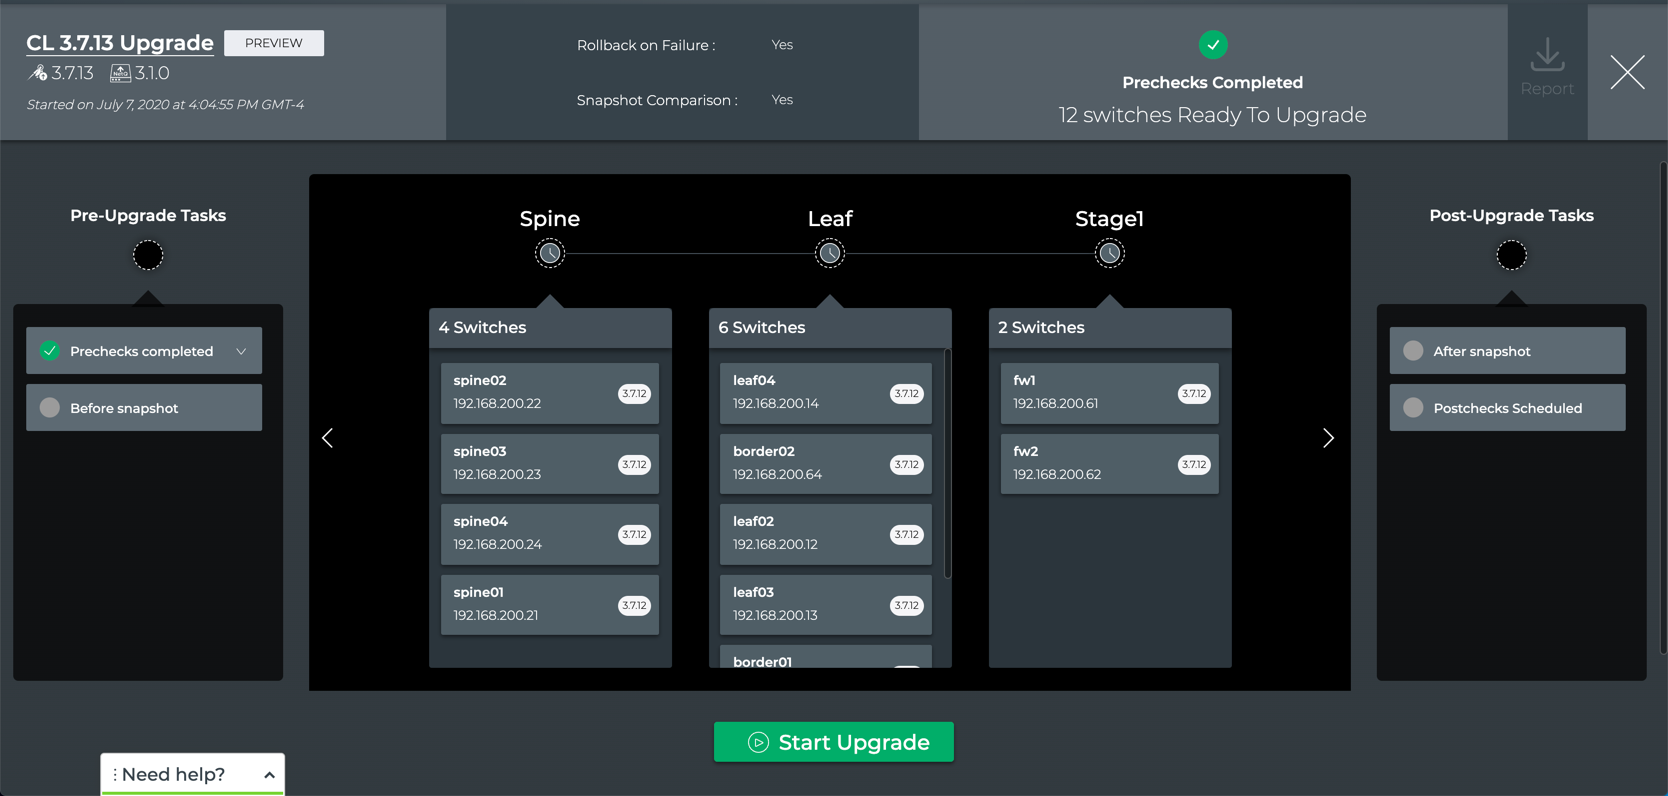Expand the Need help? panel
1668x796 pixels.
click(x=269, y=775)
